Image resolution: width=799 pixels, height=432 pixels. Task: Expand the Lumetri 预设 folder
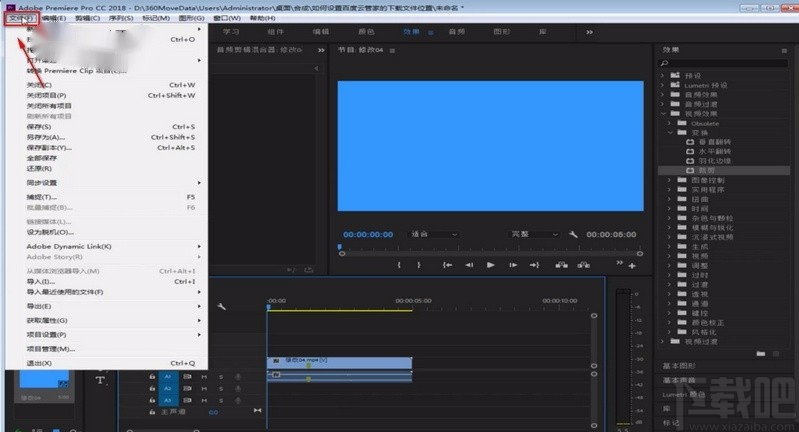tap(662, 87)
